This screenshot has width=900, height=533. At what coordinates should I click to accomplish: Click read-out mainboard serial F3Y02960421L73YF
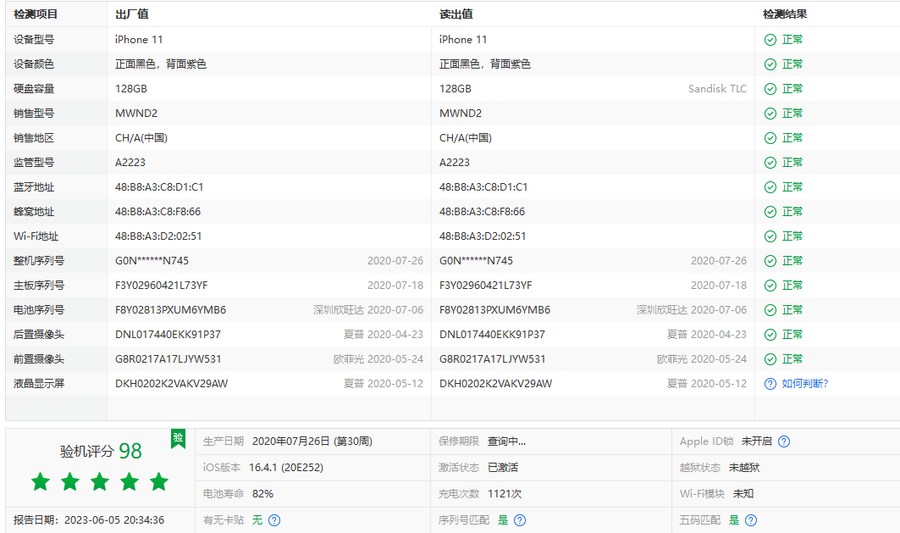click(486, 286)
